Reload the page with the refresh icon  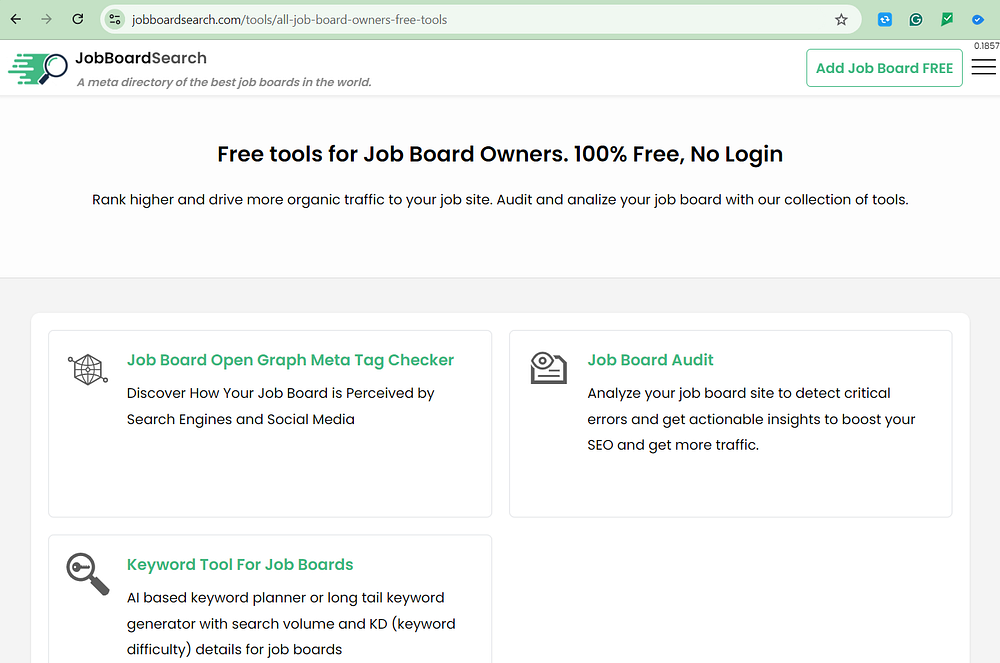click(x=78, y=19)
